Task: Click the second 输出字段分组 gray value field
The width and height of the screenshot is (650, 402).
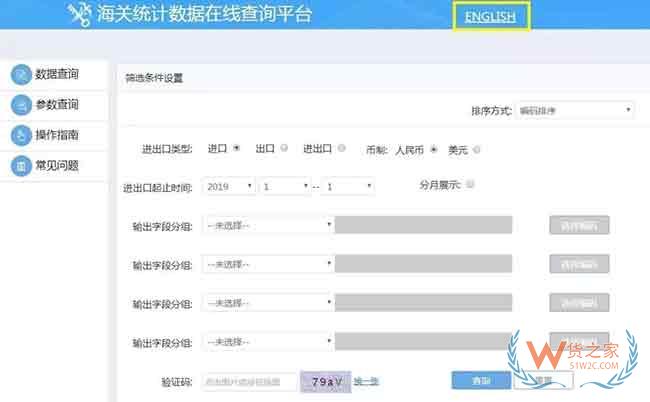Action: [423, 264]
